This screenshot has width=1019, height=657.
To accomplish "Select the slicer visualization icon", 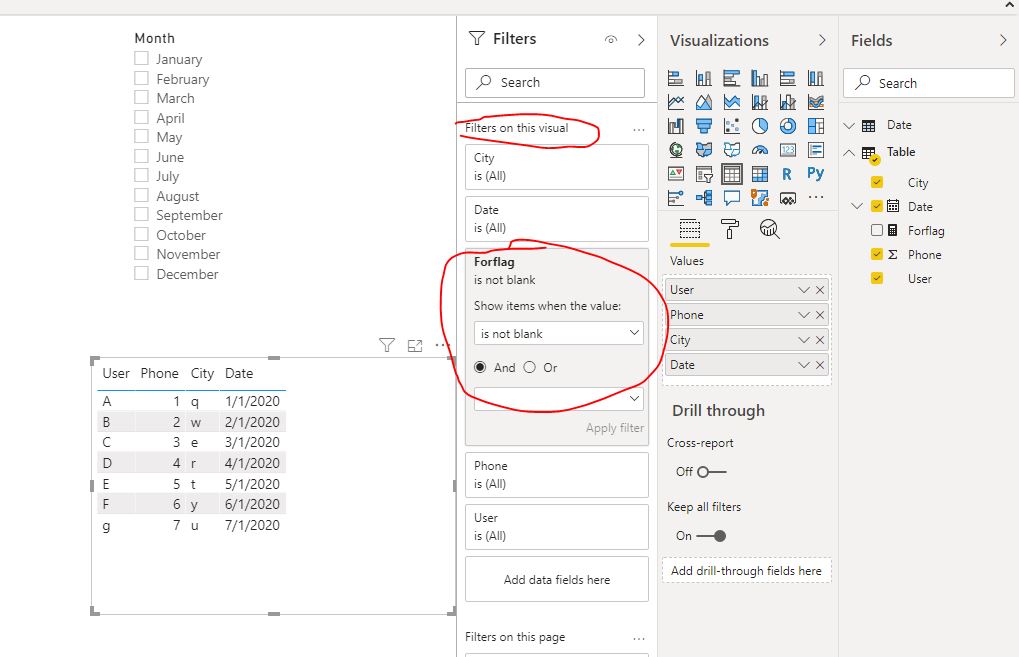I will [704, 174].
